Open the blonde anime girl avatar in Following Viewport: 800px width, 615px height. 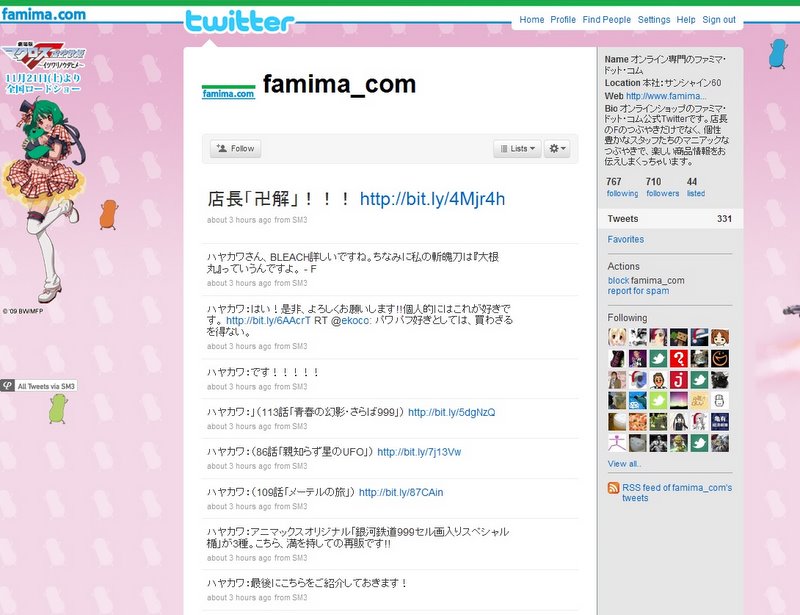617,337
